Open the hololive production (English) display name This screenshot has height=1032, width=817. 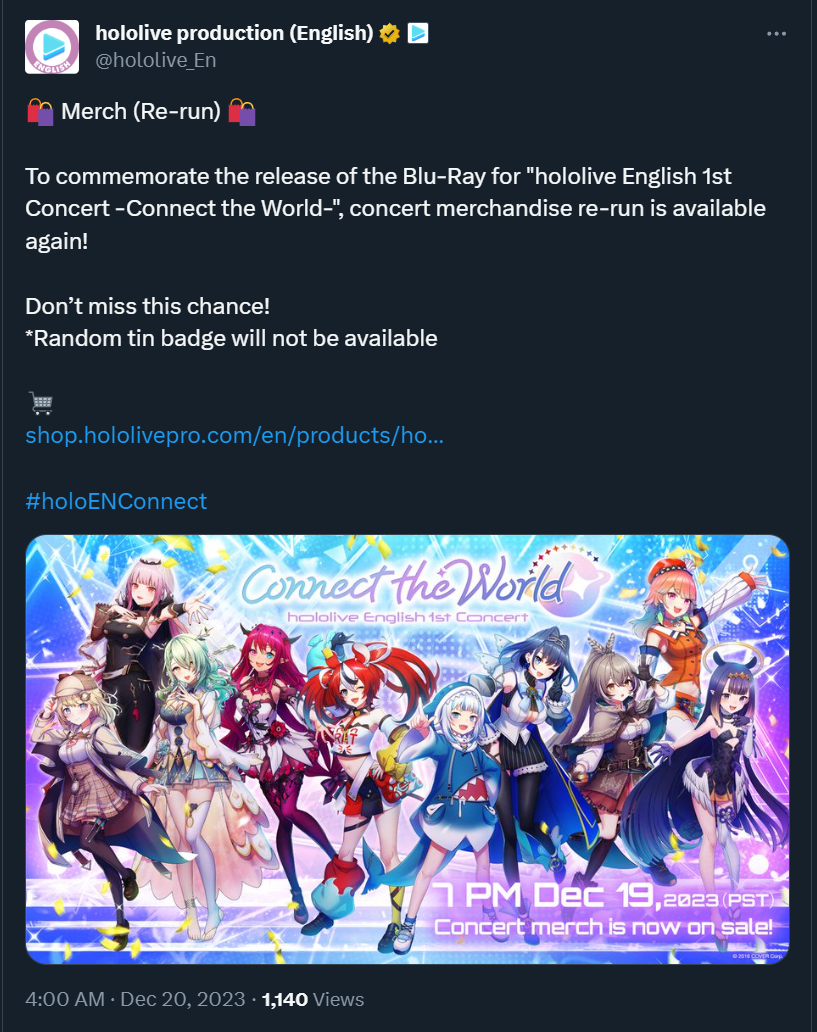pos(234,33)
